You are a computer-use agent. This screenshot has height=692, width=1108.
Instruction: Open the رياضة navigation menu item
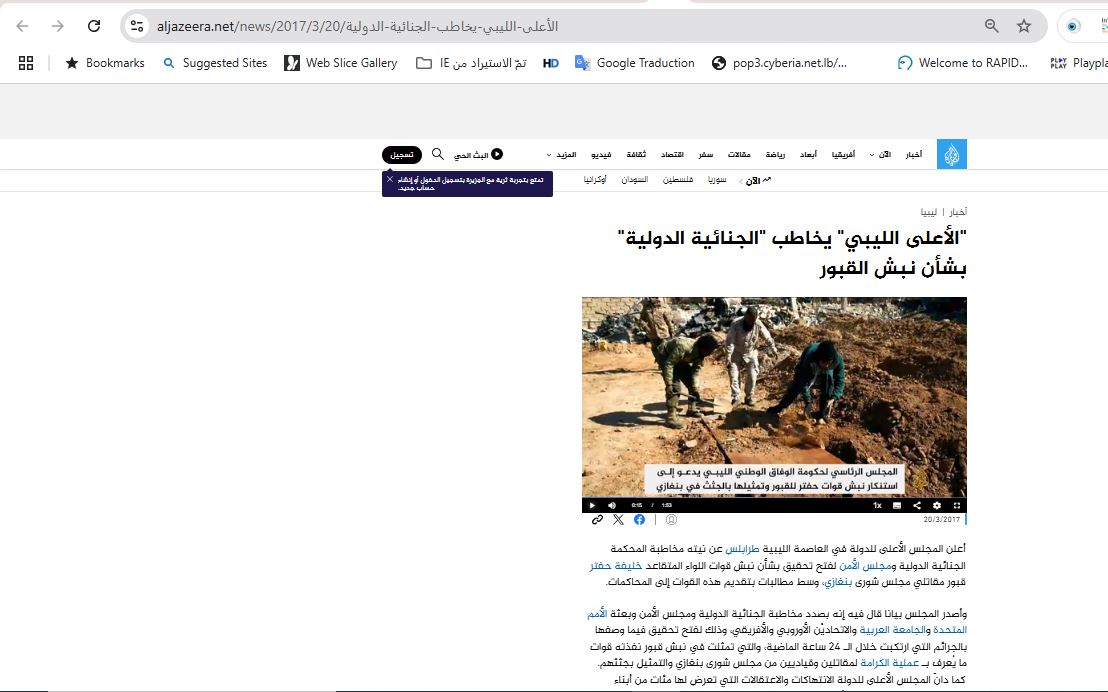point(775,155)
